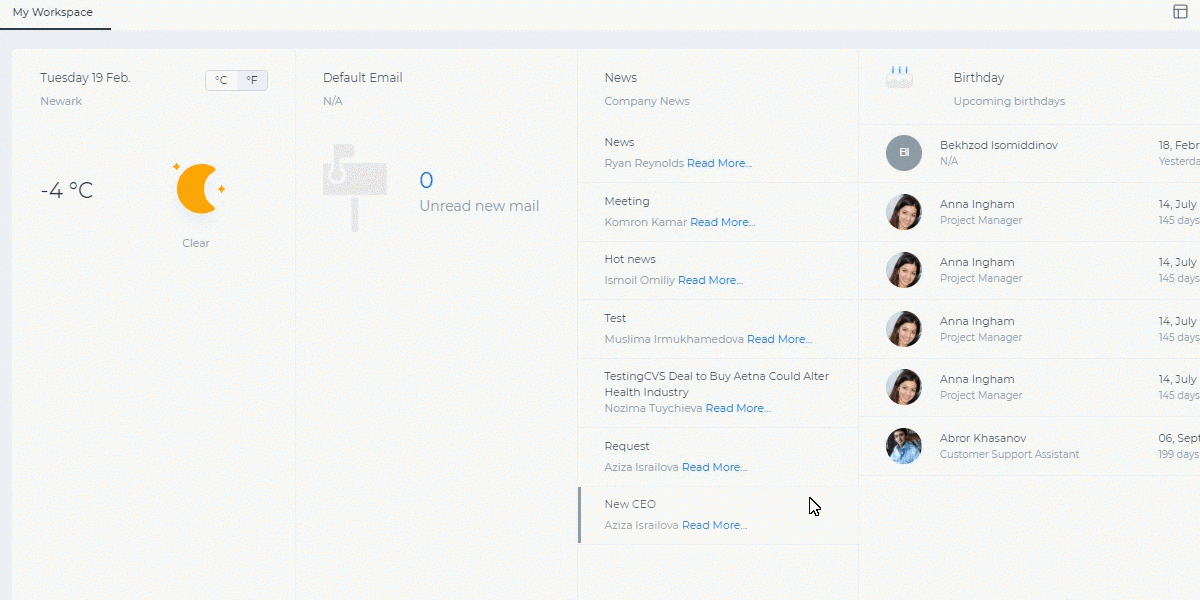The height and width of the screenshot is (600, 1200).
Task: Read more on Test news item
Action: click(780, 339)
